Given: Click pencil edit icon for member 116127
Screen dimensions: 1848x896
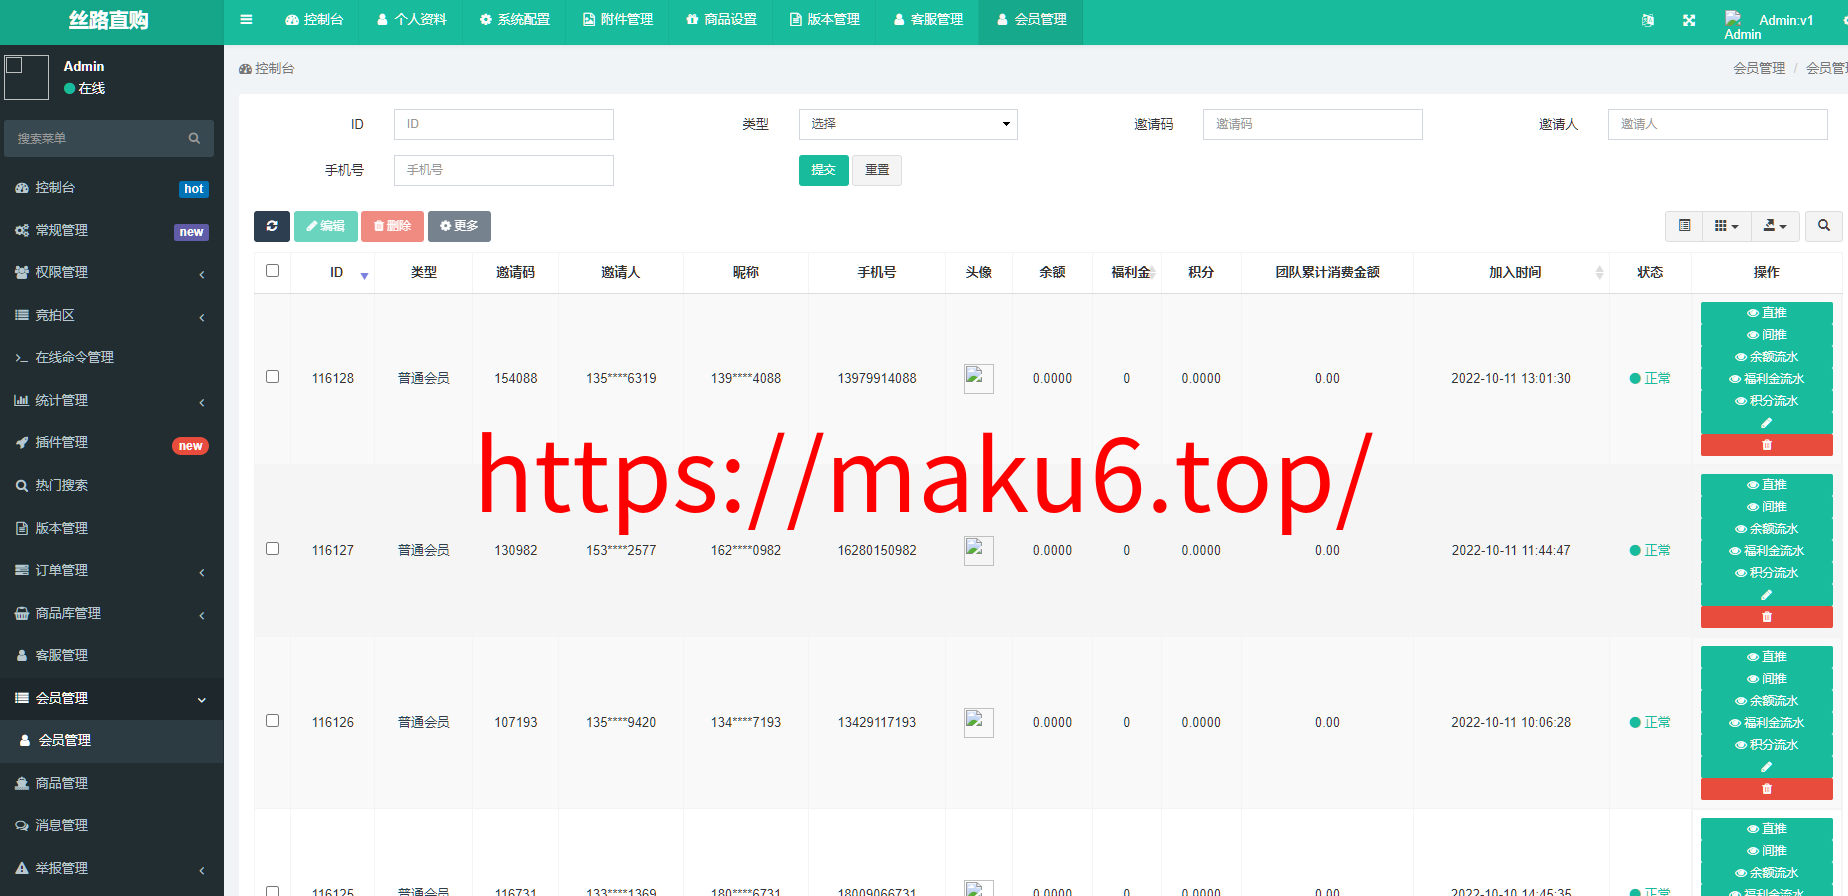Looking at the screenshot, I should coord(1767,595).
